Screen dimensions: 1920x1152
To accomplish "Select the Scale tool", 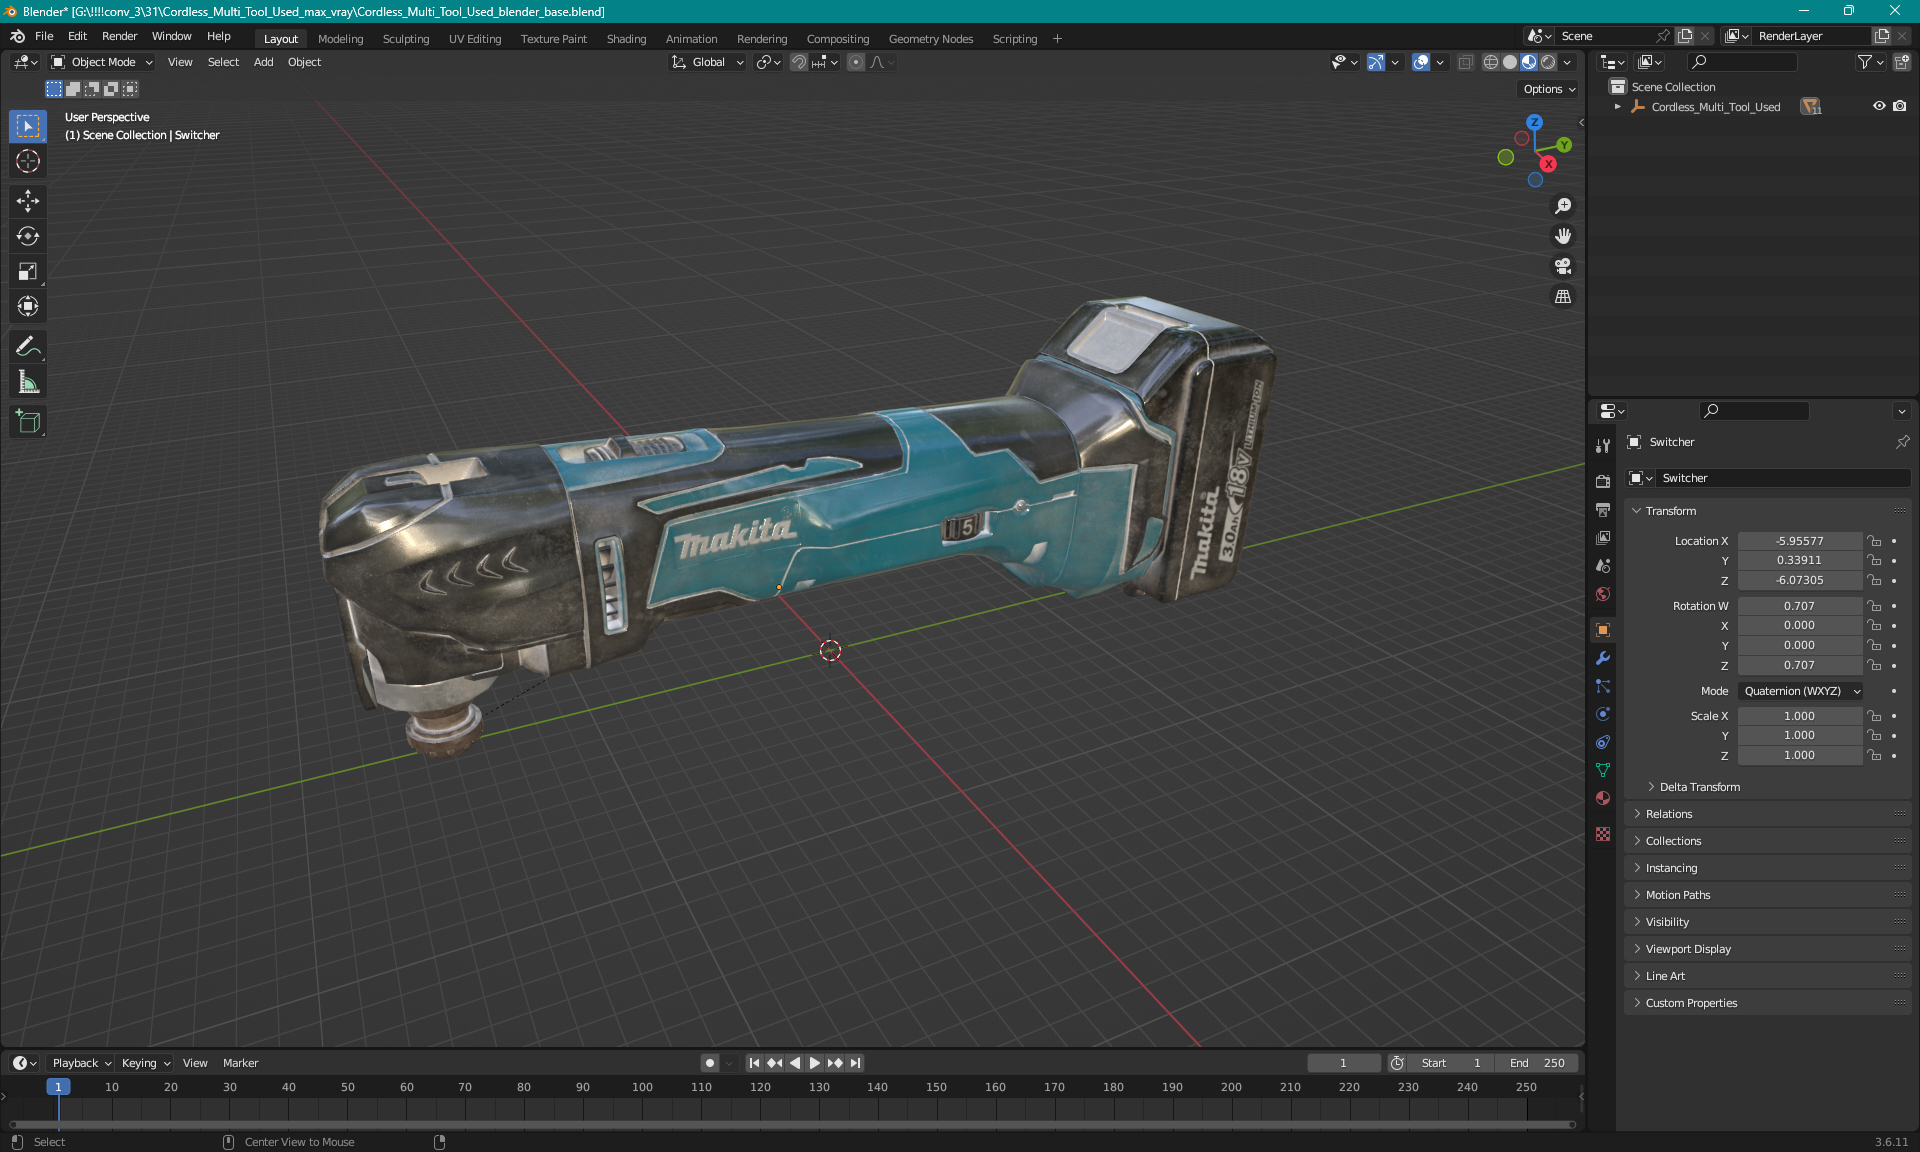I will click(x=28, y=271).
